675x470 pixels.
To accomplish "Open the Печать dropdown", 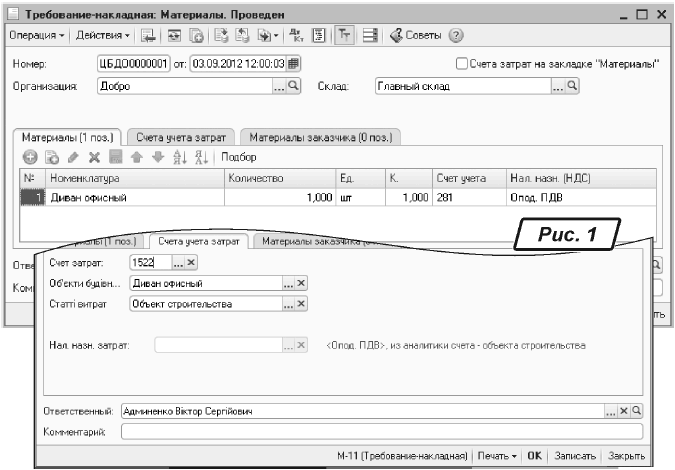I will pyautogui.click(x=497, y=455).
